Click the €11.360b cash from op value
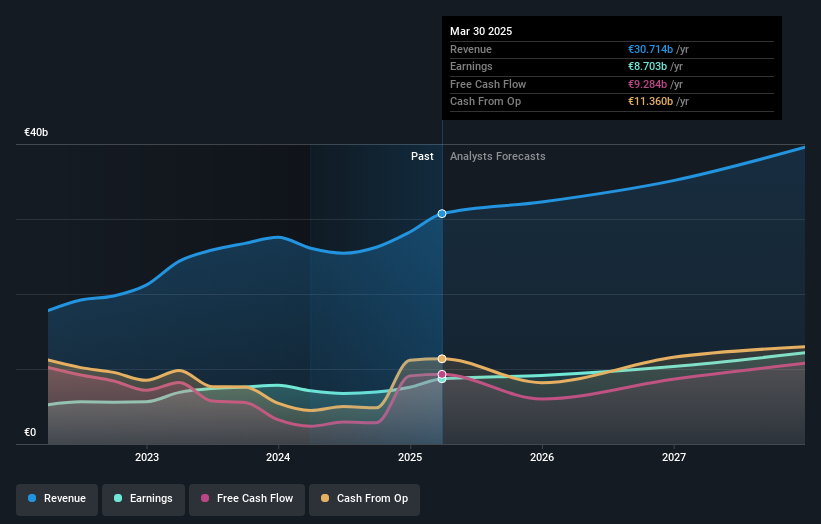This screenshot has width=821, height=524. [650, 102]
